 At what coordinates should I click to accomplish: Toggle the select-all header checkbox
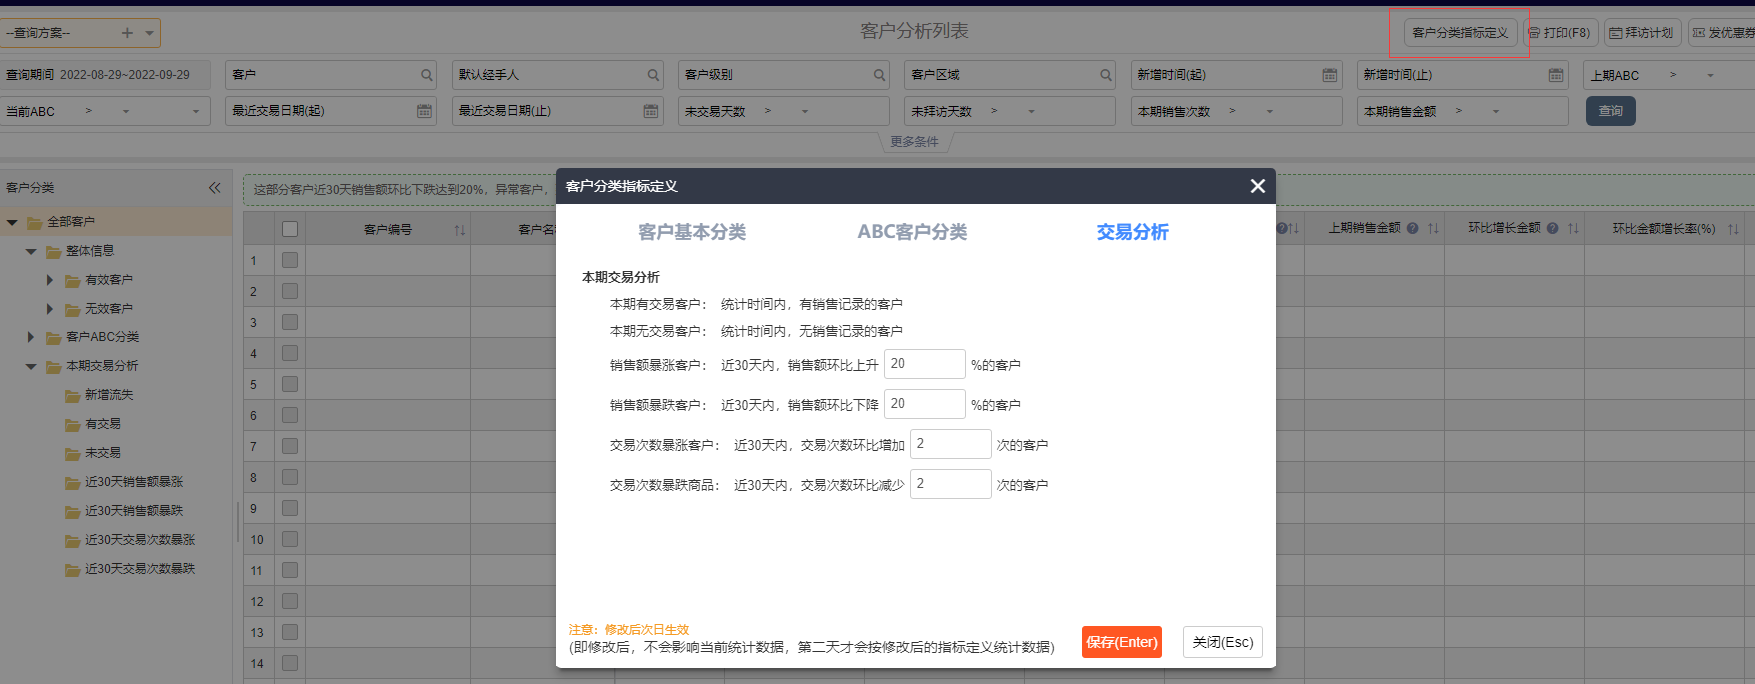click(x=290, y=229)
